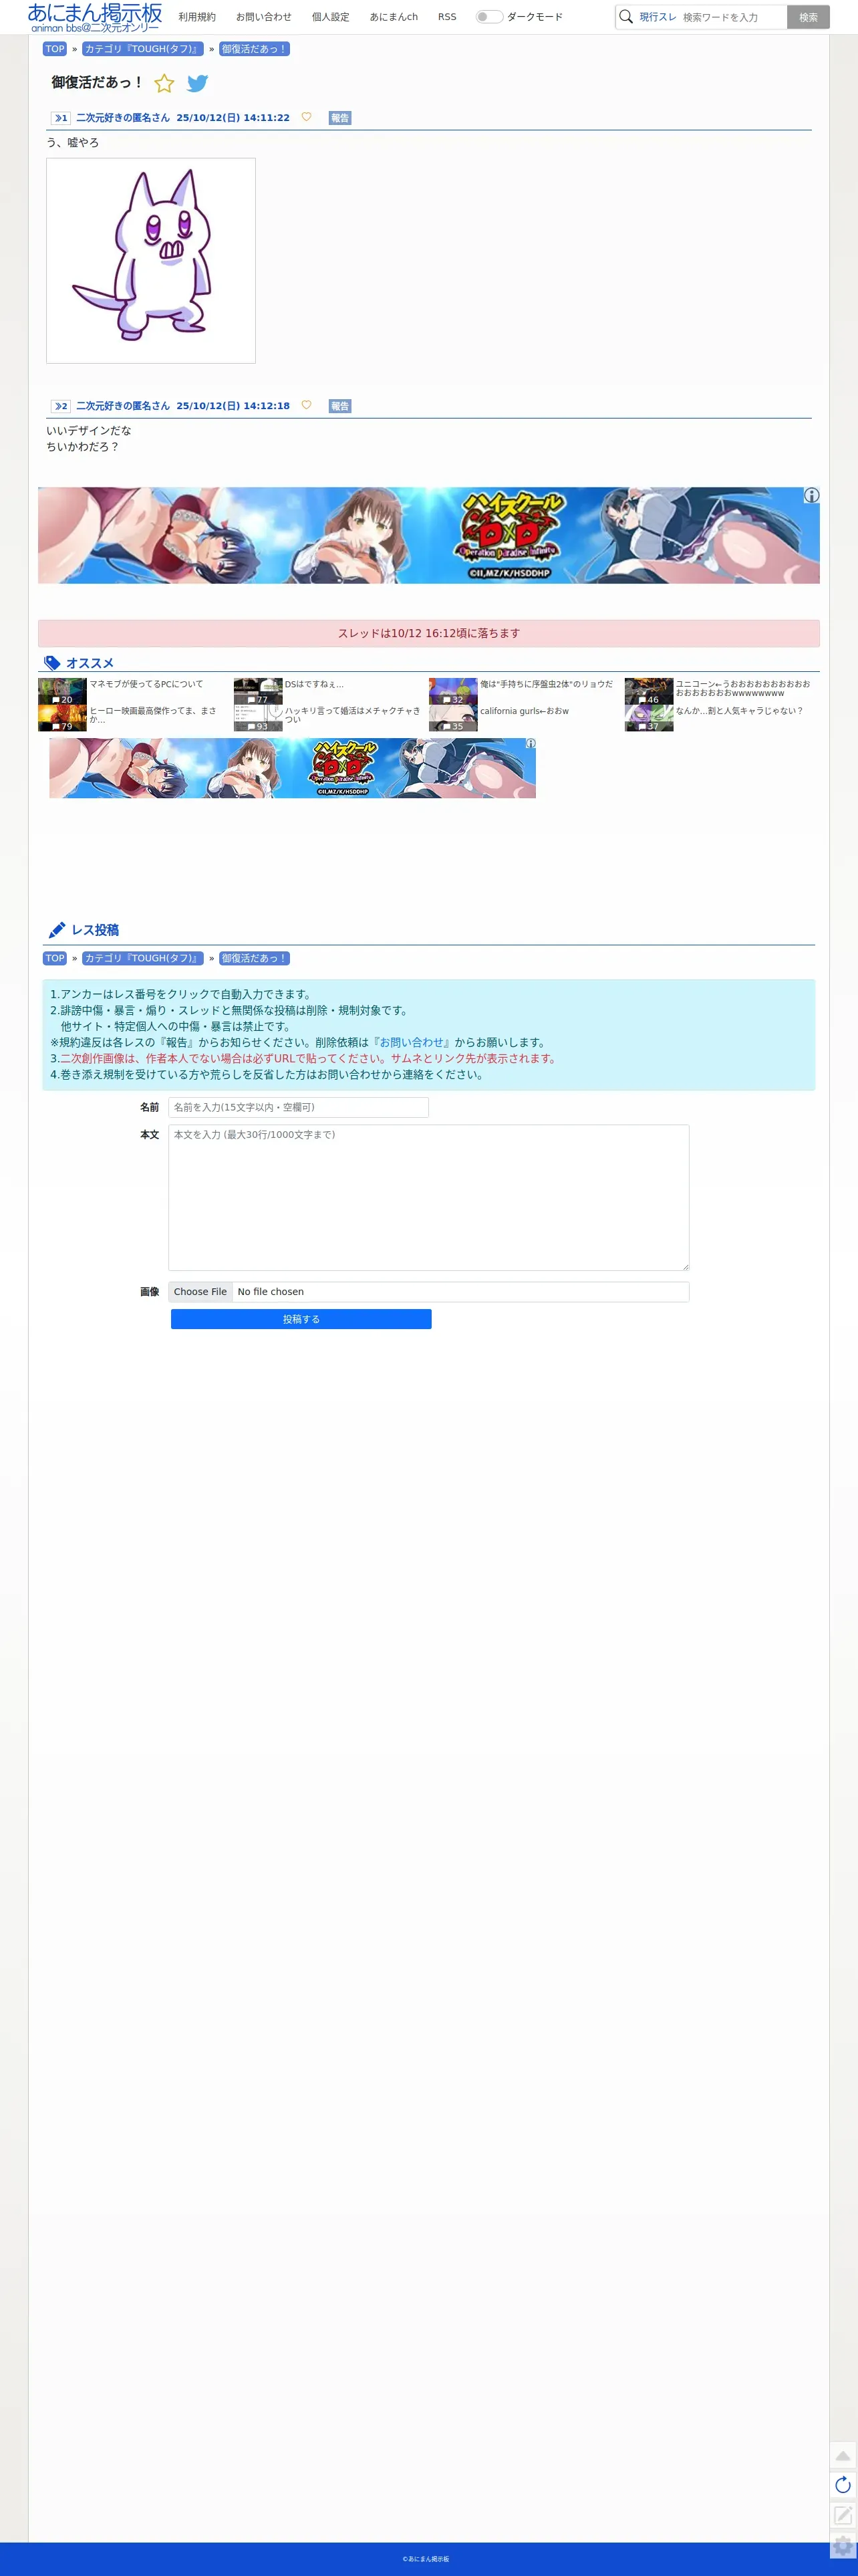Open the 『お問い合わせ』 link in rules

pos(411,1042)
